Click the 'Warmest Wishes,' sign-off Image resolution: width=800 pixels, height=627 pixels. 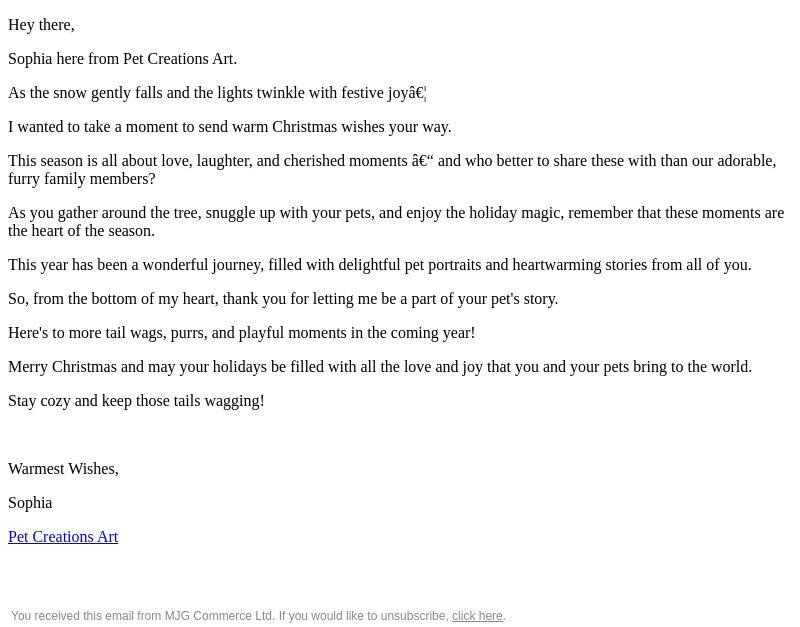coord(63,469)
